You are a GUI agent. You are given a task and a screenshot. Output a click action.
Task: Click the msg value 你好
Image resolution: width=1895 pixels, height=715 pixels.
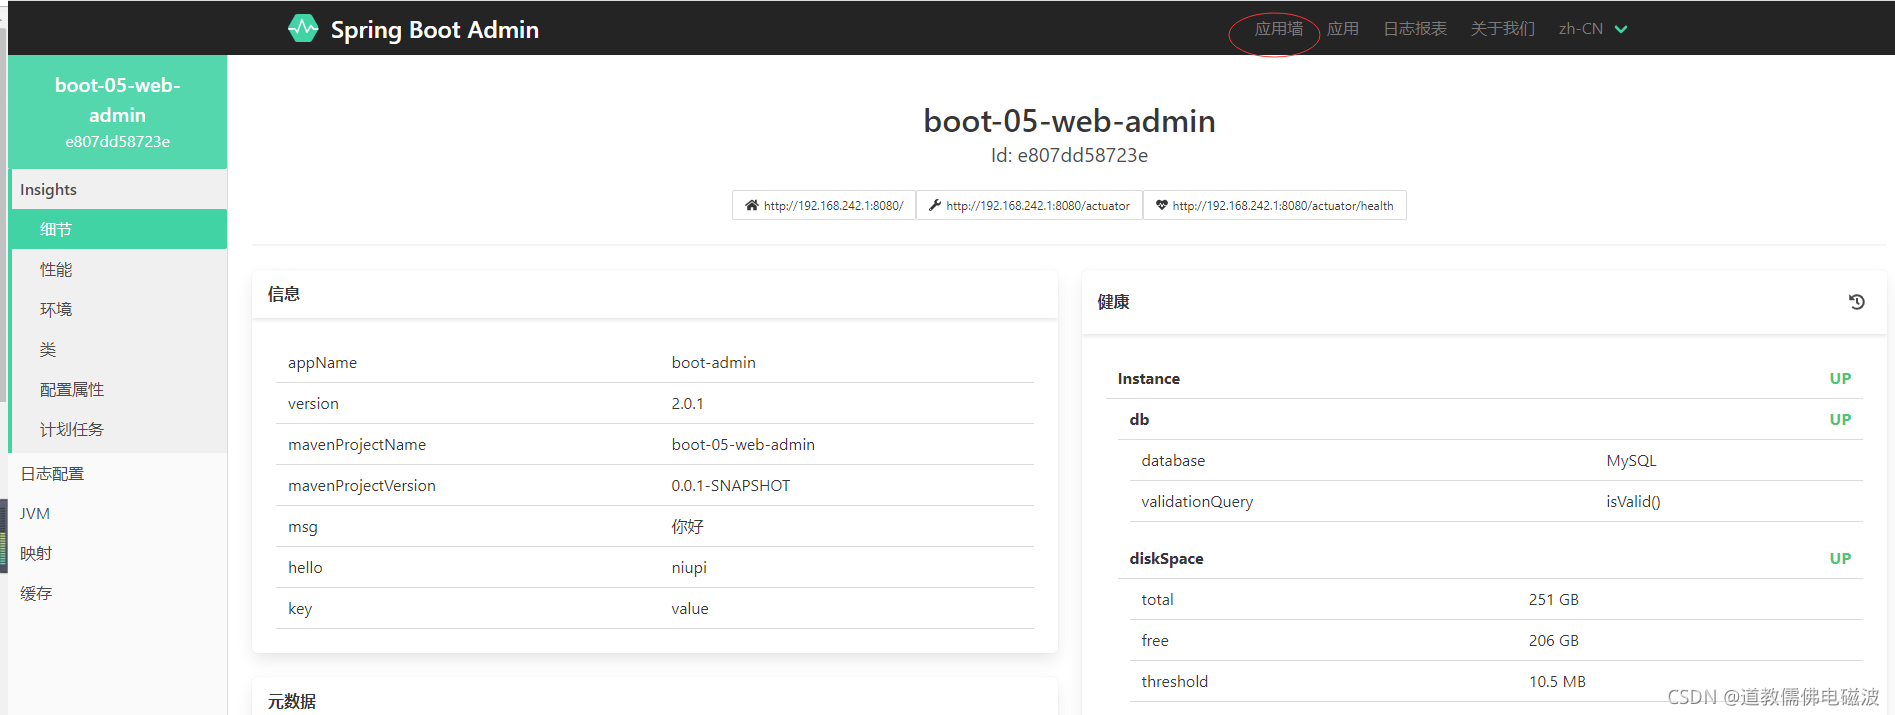687,526
